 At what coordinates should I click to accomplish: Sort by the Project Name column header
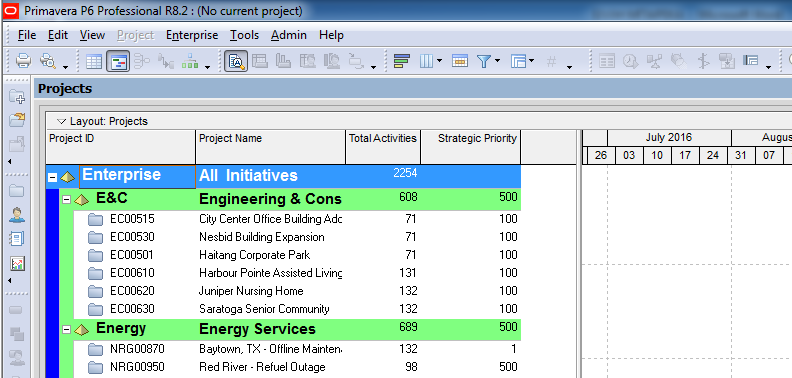tap(270, 147)
